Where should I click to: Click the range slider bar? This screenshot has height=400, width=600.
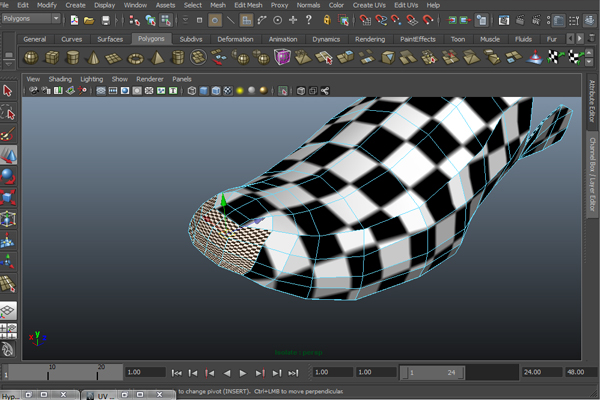point(432,372)
